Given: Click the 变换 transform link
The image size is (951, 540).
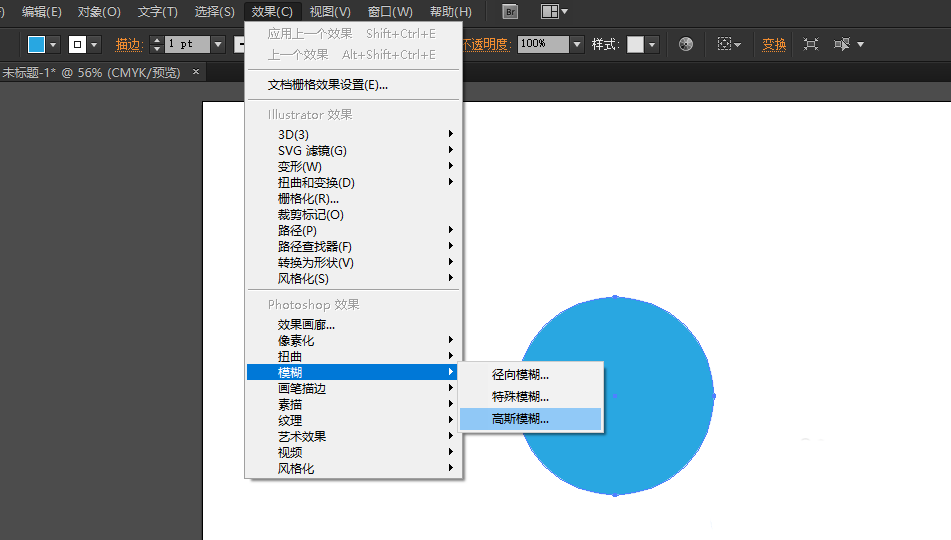Looking at the screenshot, I should (774, 44).
